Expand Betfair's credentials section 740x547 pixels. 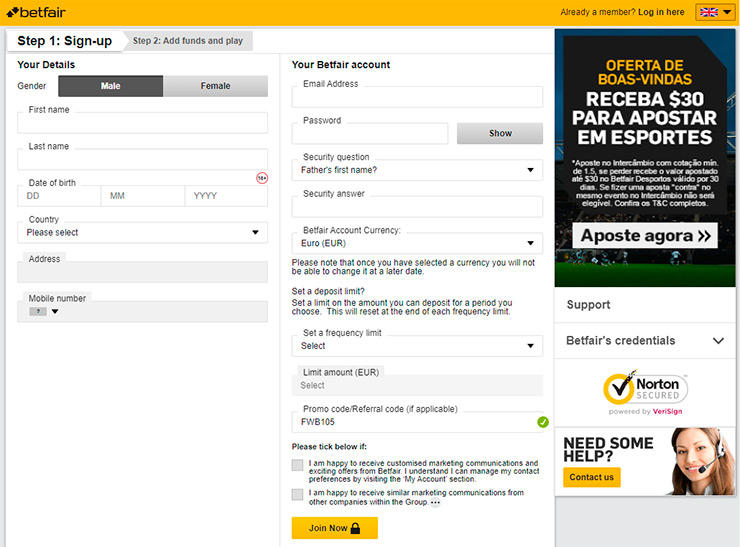pos(645,341)
